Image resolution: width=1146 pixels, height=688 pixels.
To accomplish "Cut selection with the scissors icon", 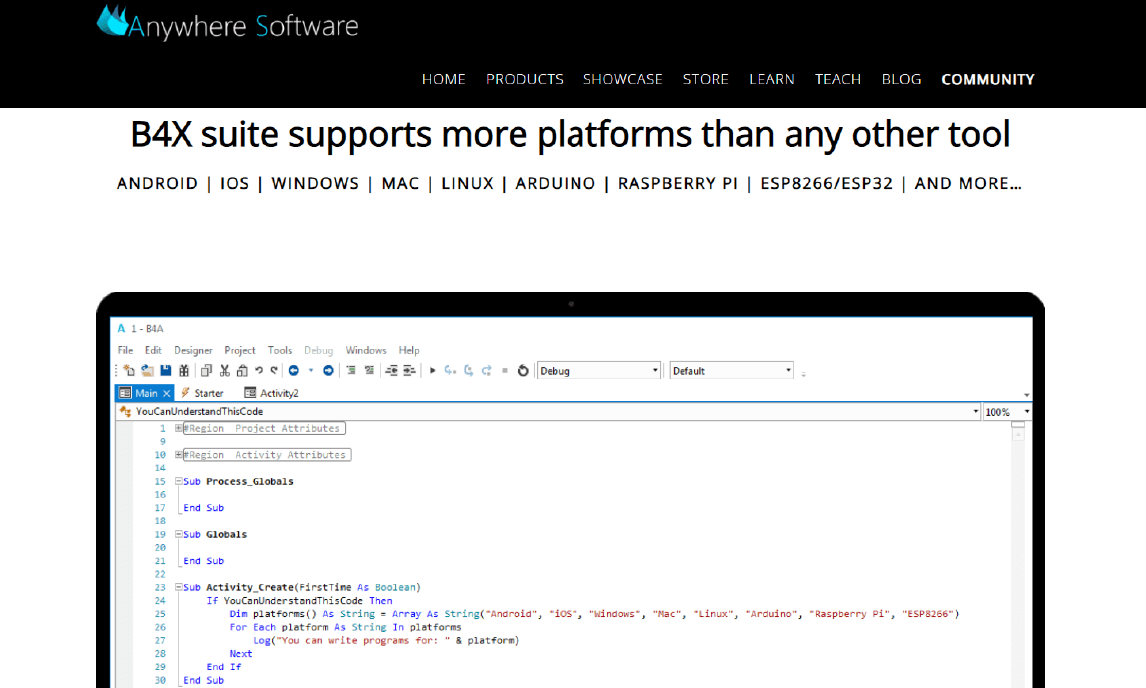I will (x=224, y=371).
